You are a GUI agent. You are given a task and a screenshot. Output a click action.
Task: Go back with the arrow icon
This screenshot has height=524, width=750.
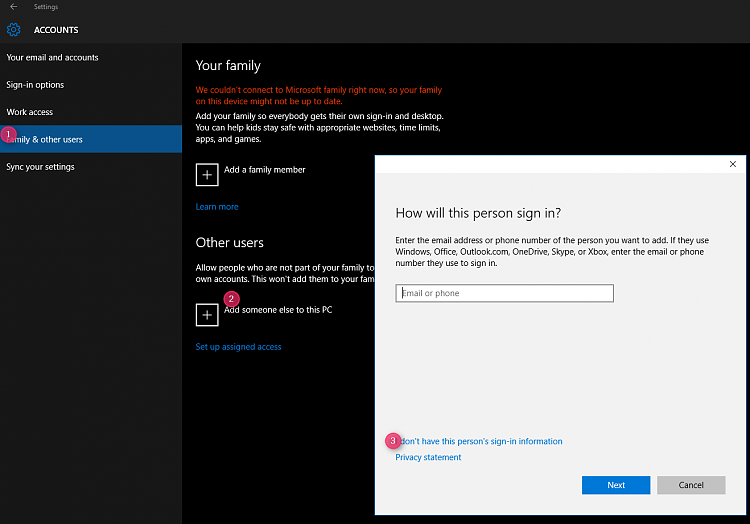(13, 7)
